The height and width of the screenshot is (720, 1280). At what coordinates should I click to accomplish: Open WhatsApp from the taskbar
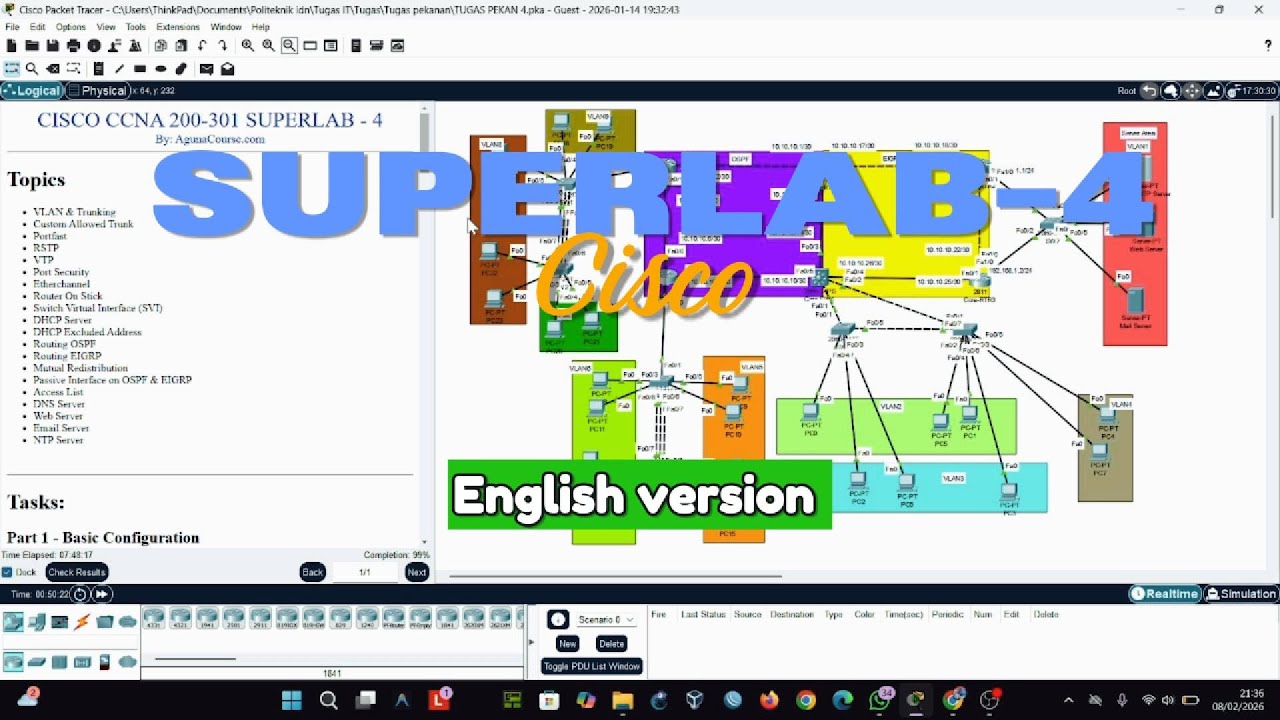tap(880, 700)
